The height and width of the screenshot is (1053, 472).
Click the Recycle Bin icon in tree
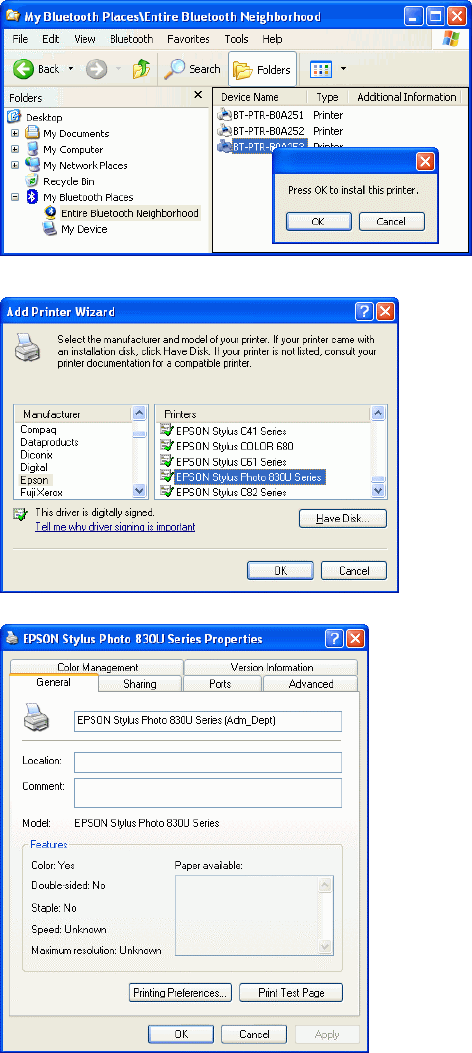coord(32,181)
